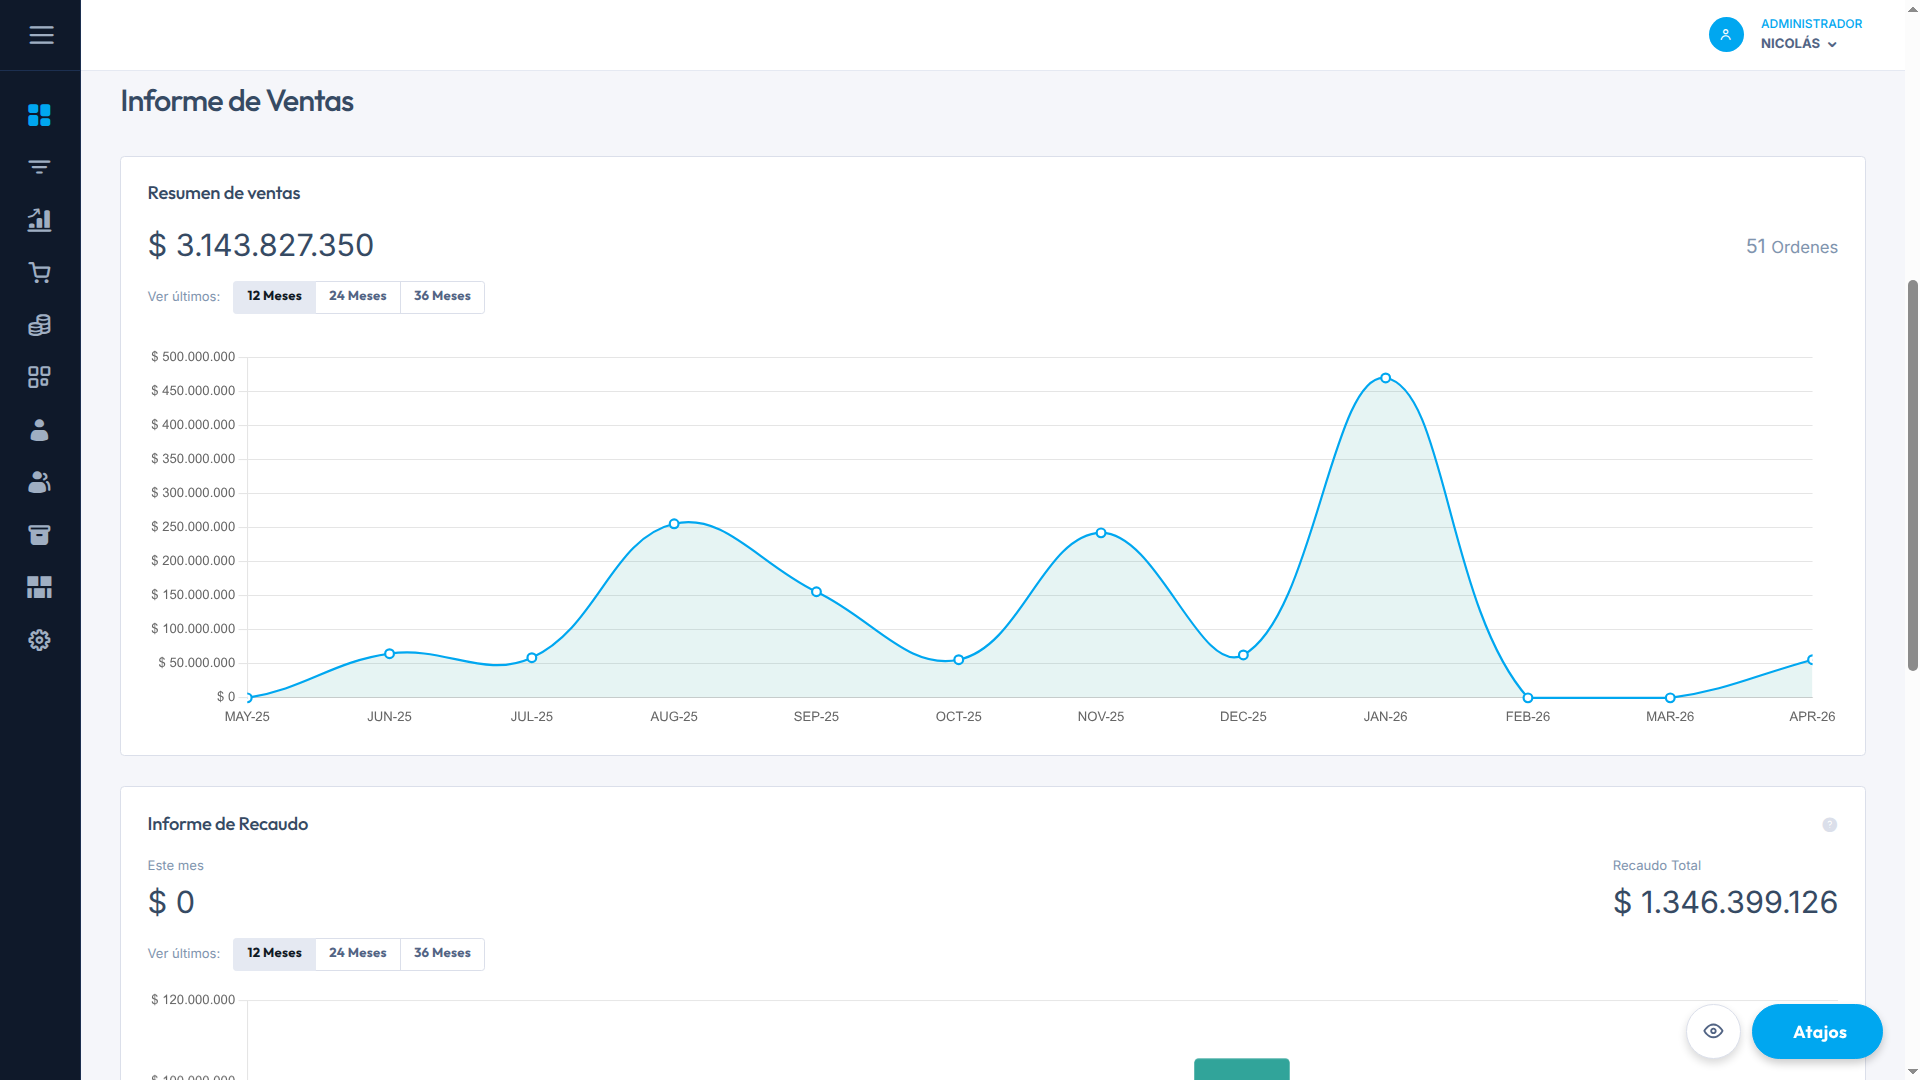
Task: Click the $ 500.000.000 axis label
Action: [x=193, y=357]
